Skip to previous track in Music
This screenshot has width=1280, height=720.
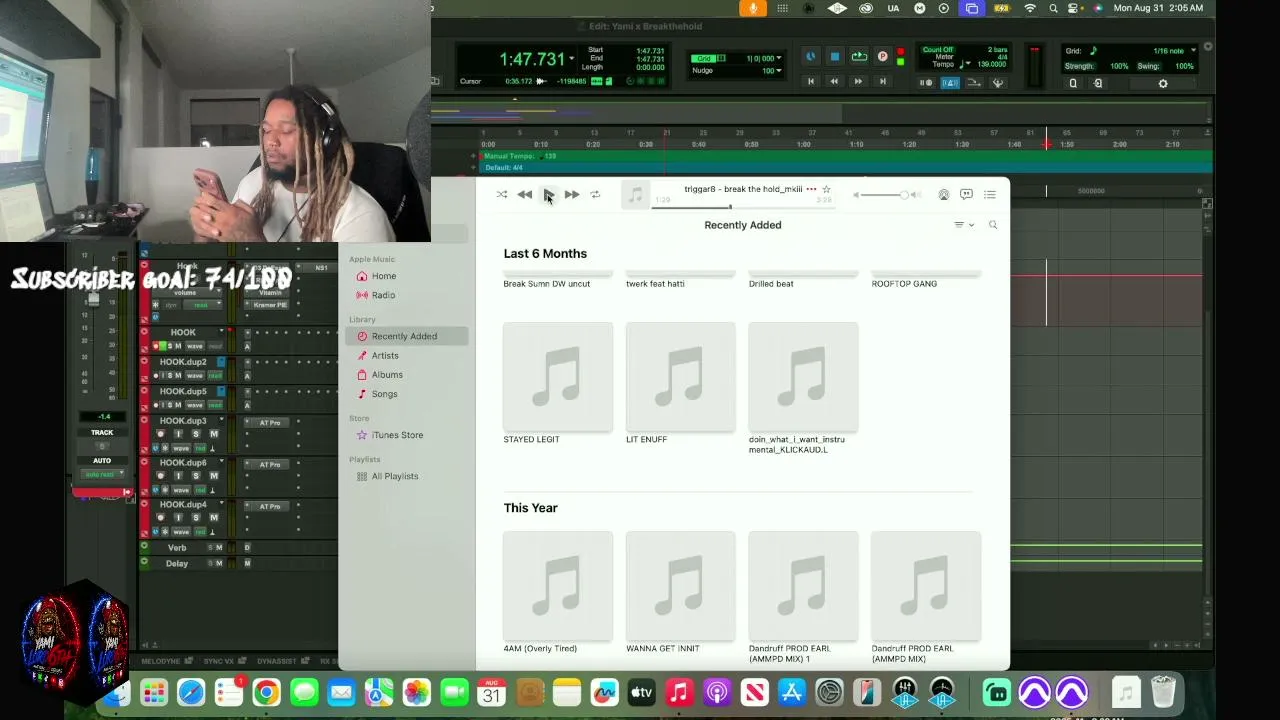tap(525, 195)
